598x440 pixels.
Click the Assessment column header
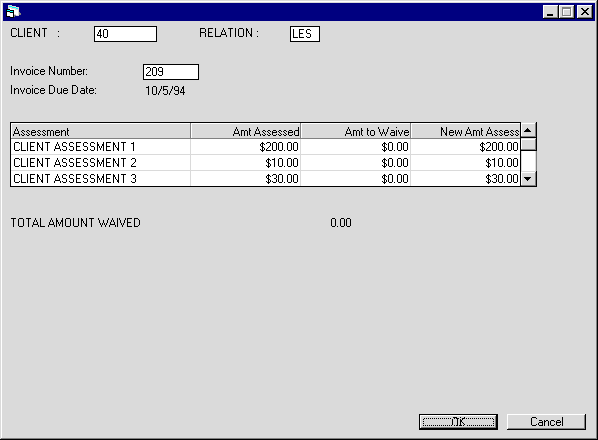point(101,131)
